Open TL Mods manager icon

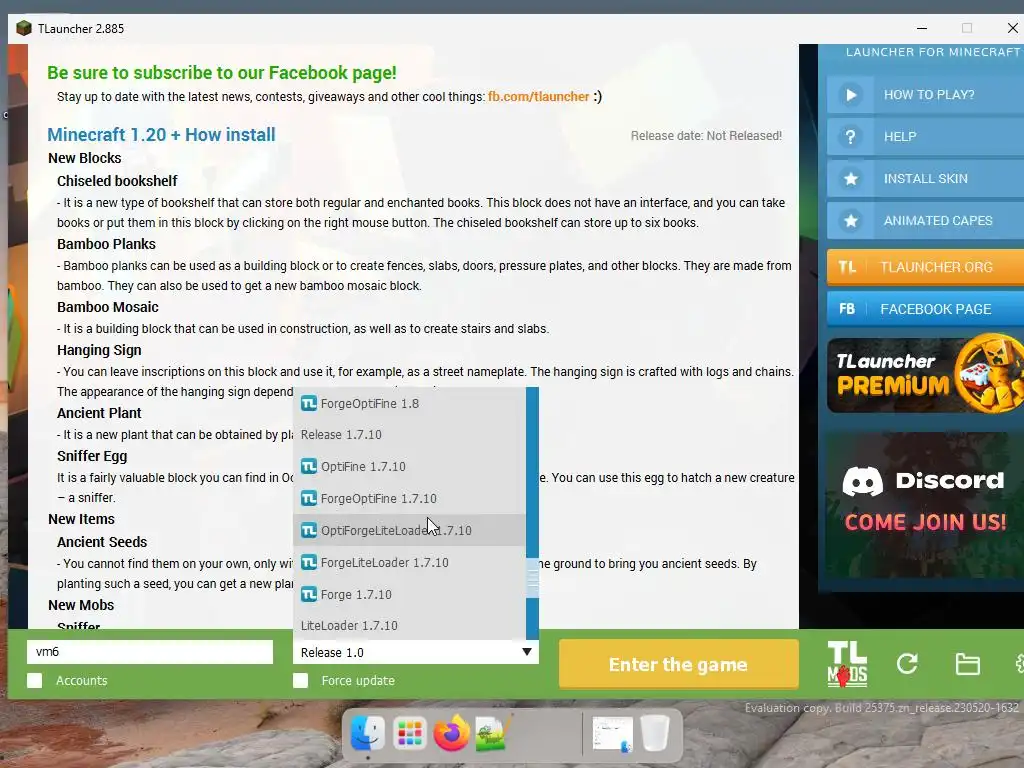pyautogui.click(x=847, y=664)
